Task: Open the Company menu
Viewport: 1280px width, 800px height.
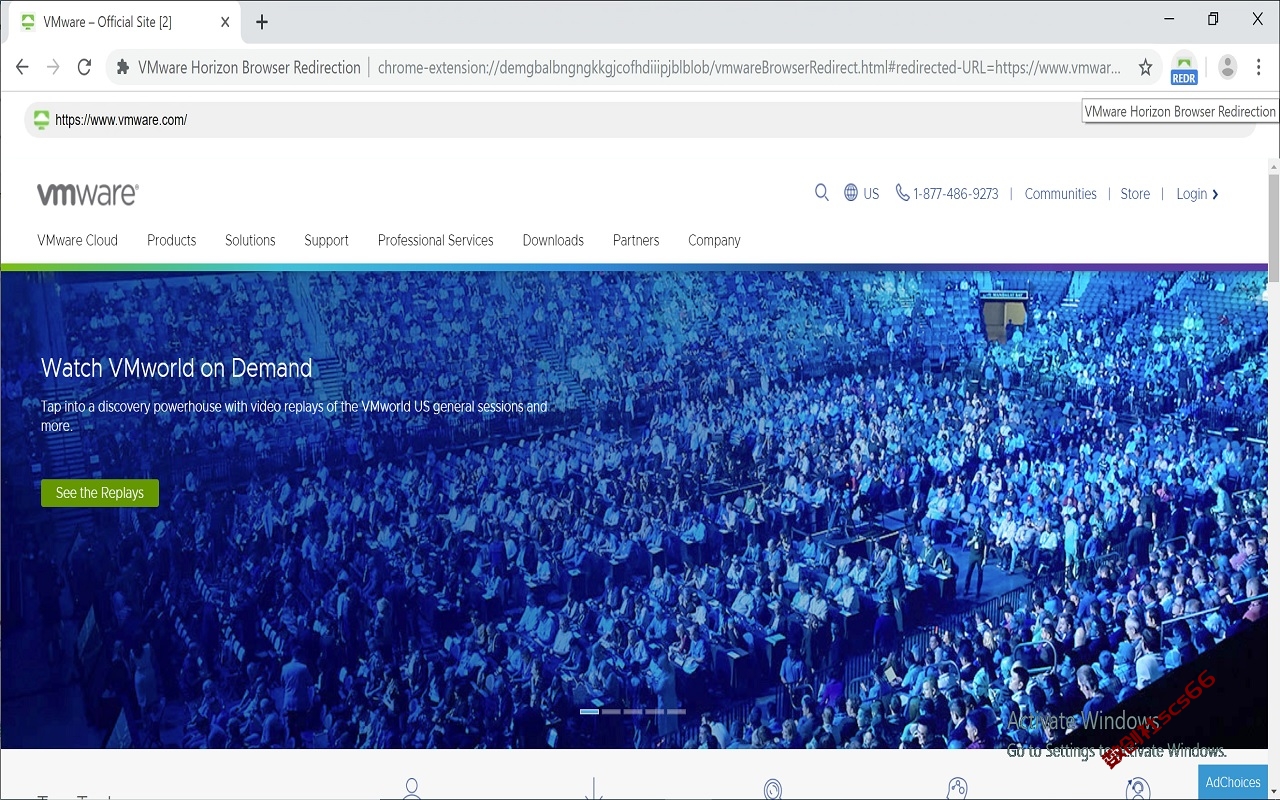Action: pyautogui.click(x=714, y=240)
